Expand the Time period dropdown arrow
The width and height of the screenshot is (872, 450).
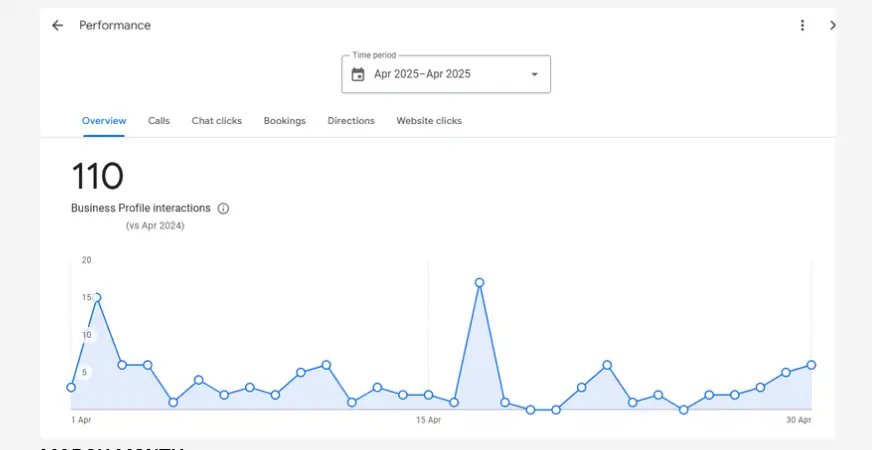(x=534, y=74)
